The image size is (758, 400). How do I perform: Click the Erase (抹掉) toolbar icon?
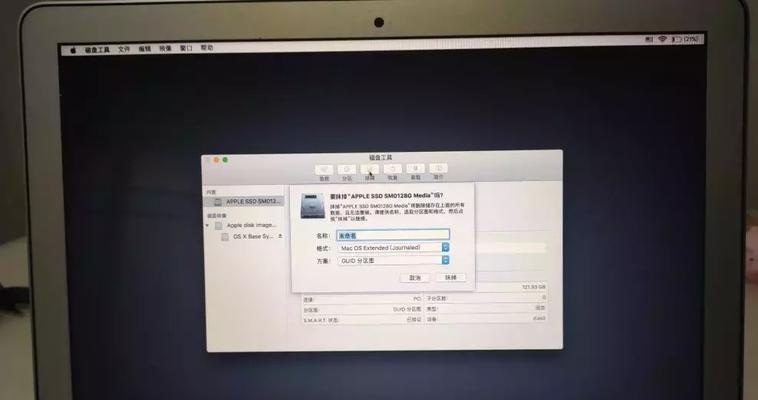coord(370,170)
